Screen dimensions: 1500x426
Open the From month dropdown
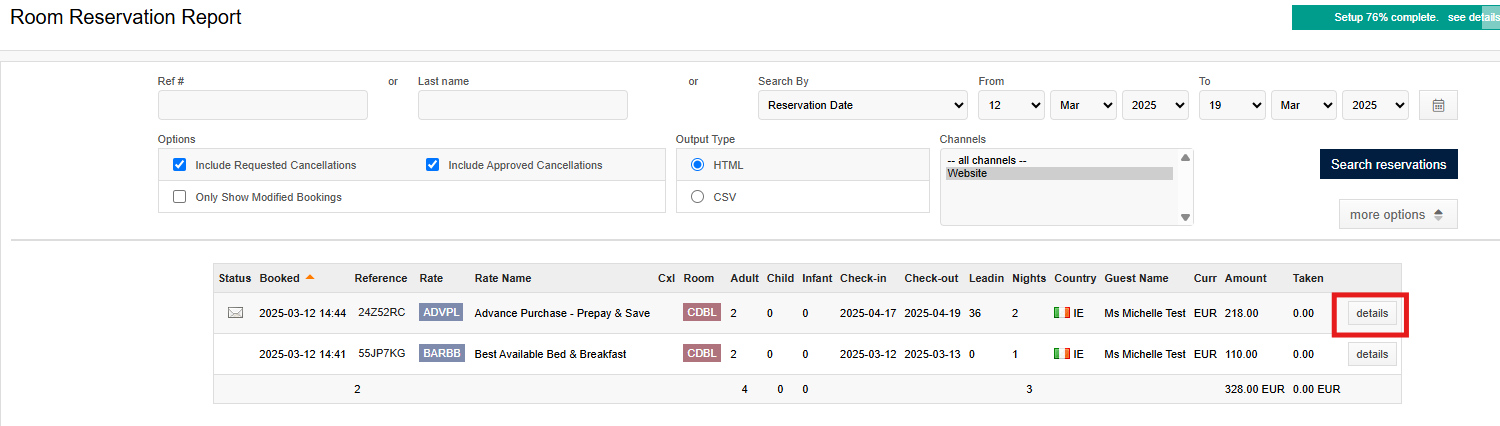coord(1083,105)
